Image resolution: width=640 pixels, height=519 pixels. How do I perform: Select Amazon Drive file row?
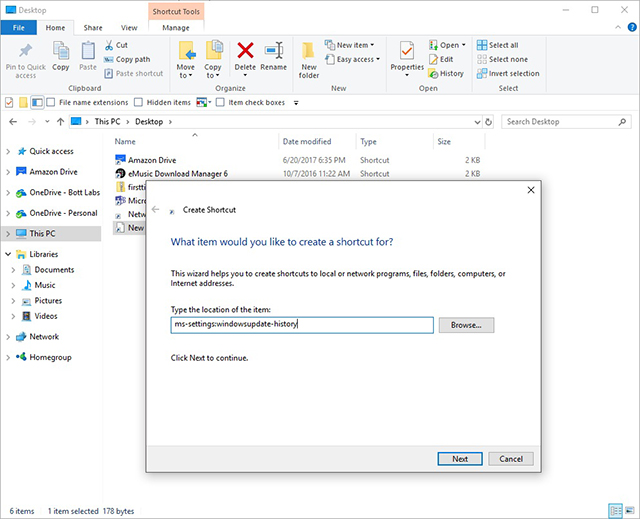tap(298, 160)
